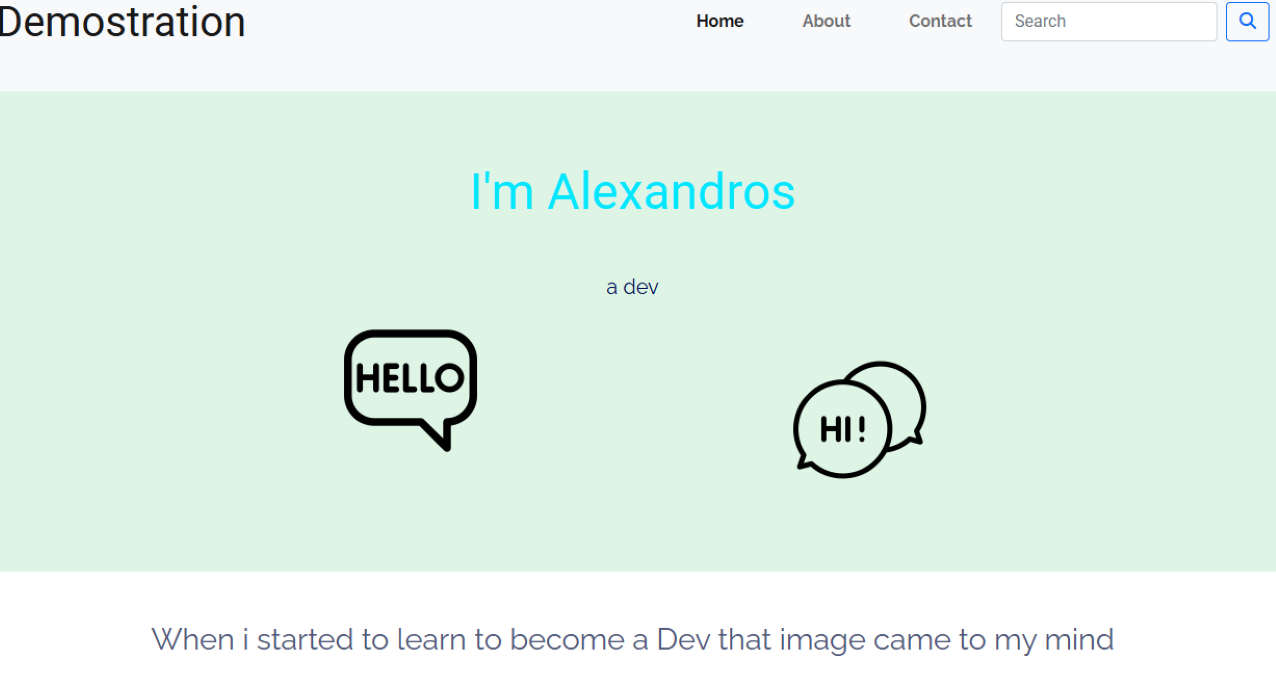Click the "a dev" subtitle text
This screenshot has width=1276, height=681.
(632, 287)
